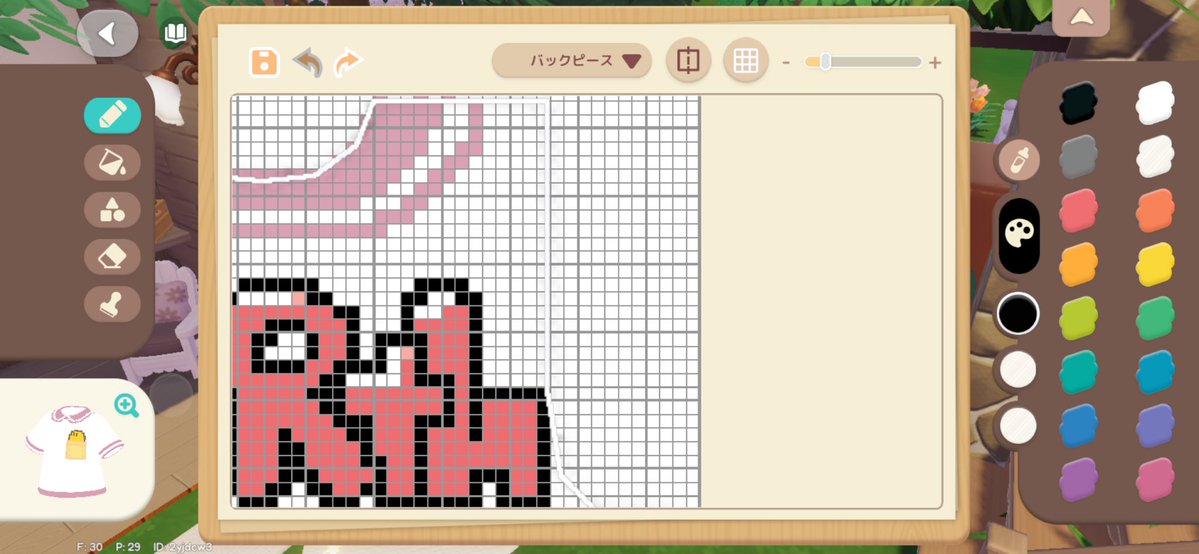Image resolution: width=1199 pixels, height=554 pixels.
Task: Click the minus zoom-out button
Action: [x=786, y=63]
